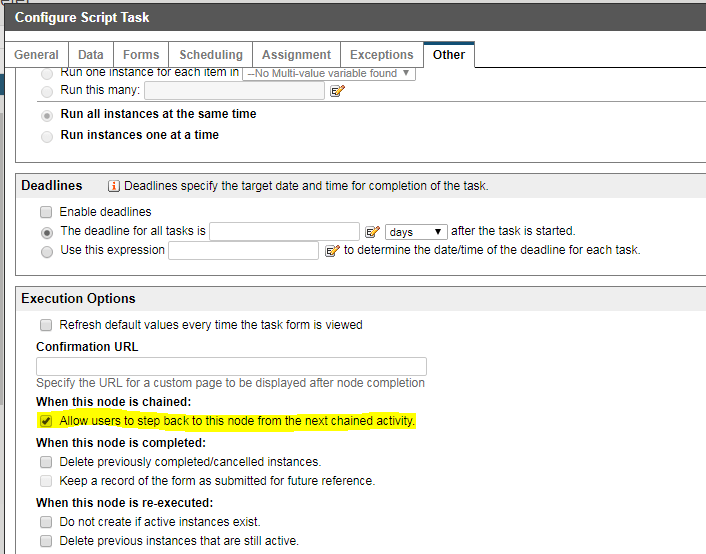The image size is (706, 554).
Task: Open expression editor for Use this expression
Action: pos(332,251)
